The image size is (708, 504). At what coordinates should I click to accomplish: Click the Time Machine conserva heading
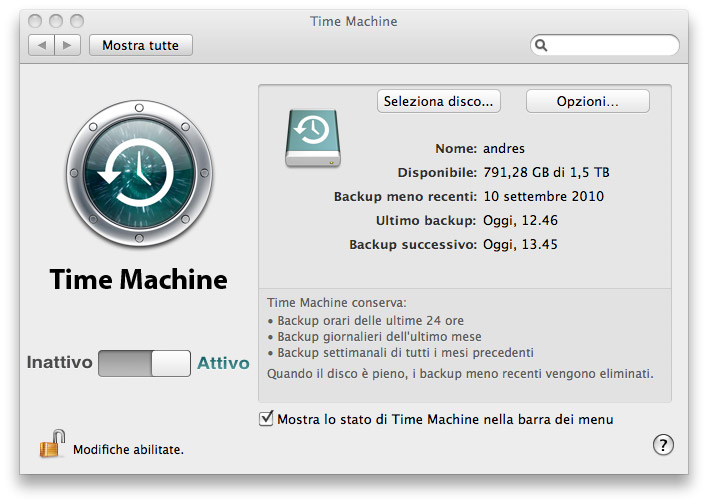click(337, 303)
